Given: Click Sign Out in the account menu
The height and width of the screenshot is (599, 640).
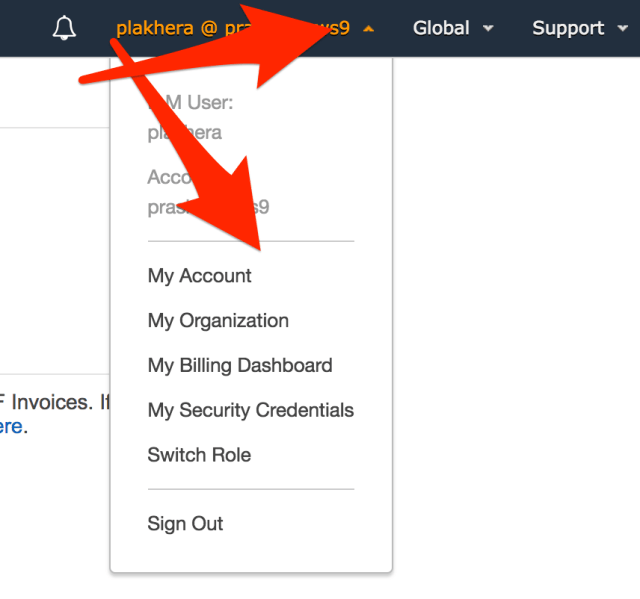Looking at the screenshot, I should [185, 524].
